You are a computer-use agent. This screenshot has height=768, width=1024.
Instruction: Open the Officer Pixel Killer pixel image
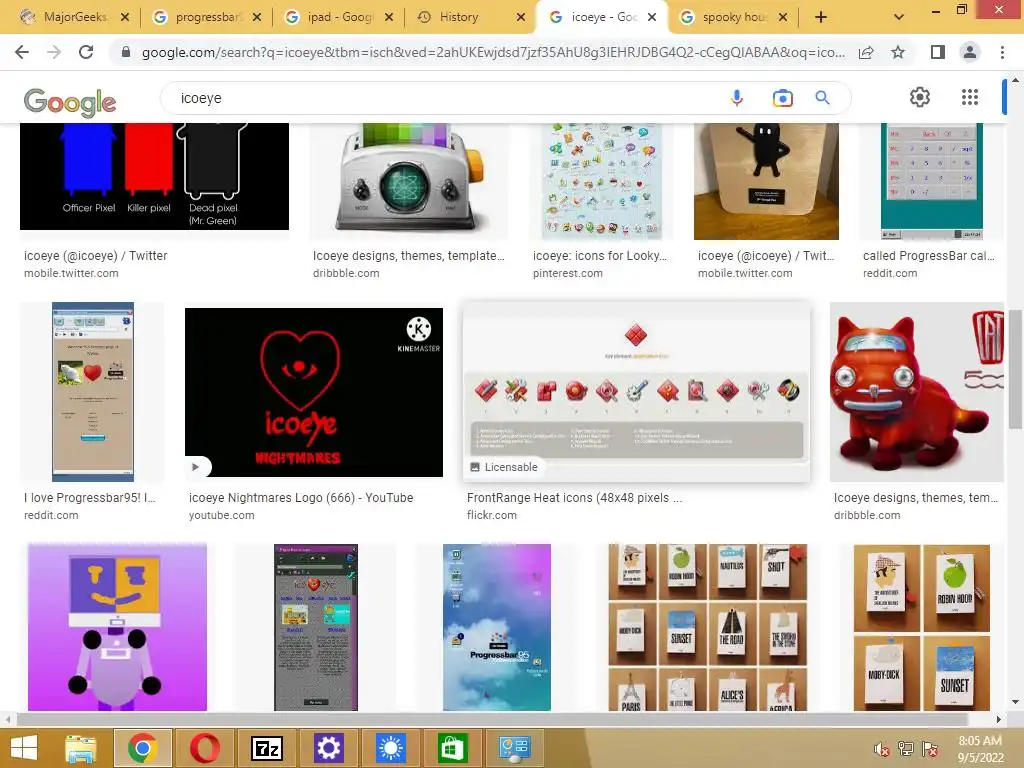(154, 176)
